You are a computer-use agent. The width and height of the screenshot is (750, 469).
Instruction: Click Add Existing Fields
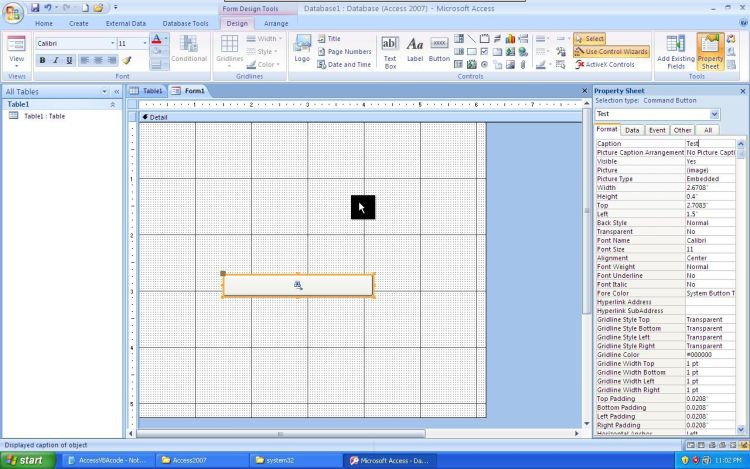(x=676, y=52)
